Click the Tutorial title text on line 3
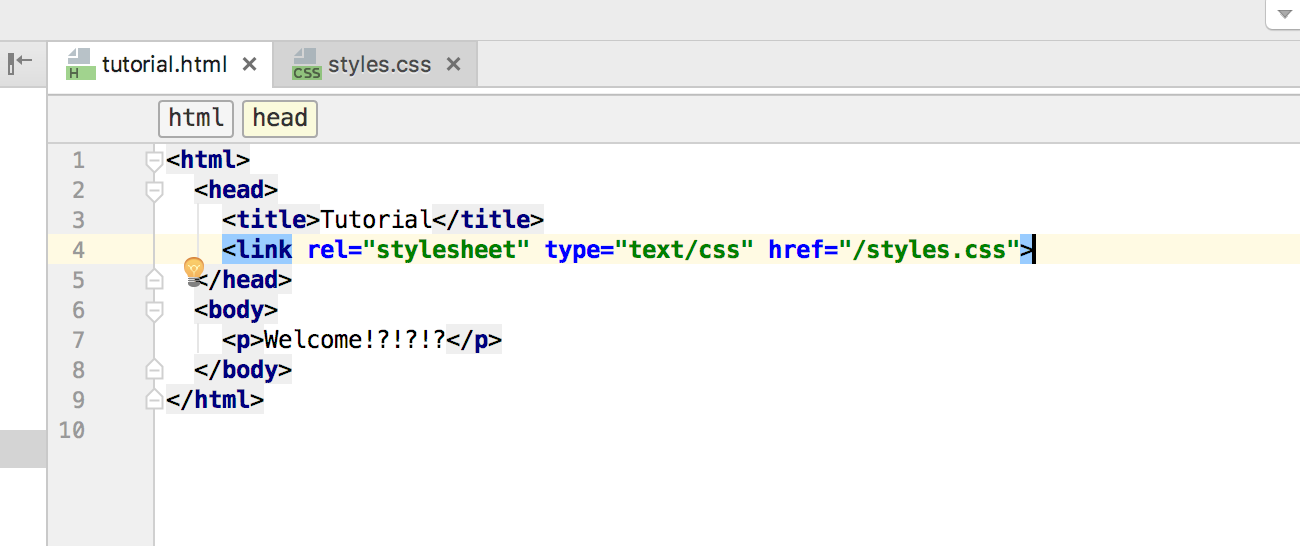This screenshot has width=1300, height=546. (376, 219)
